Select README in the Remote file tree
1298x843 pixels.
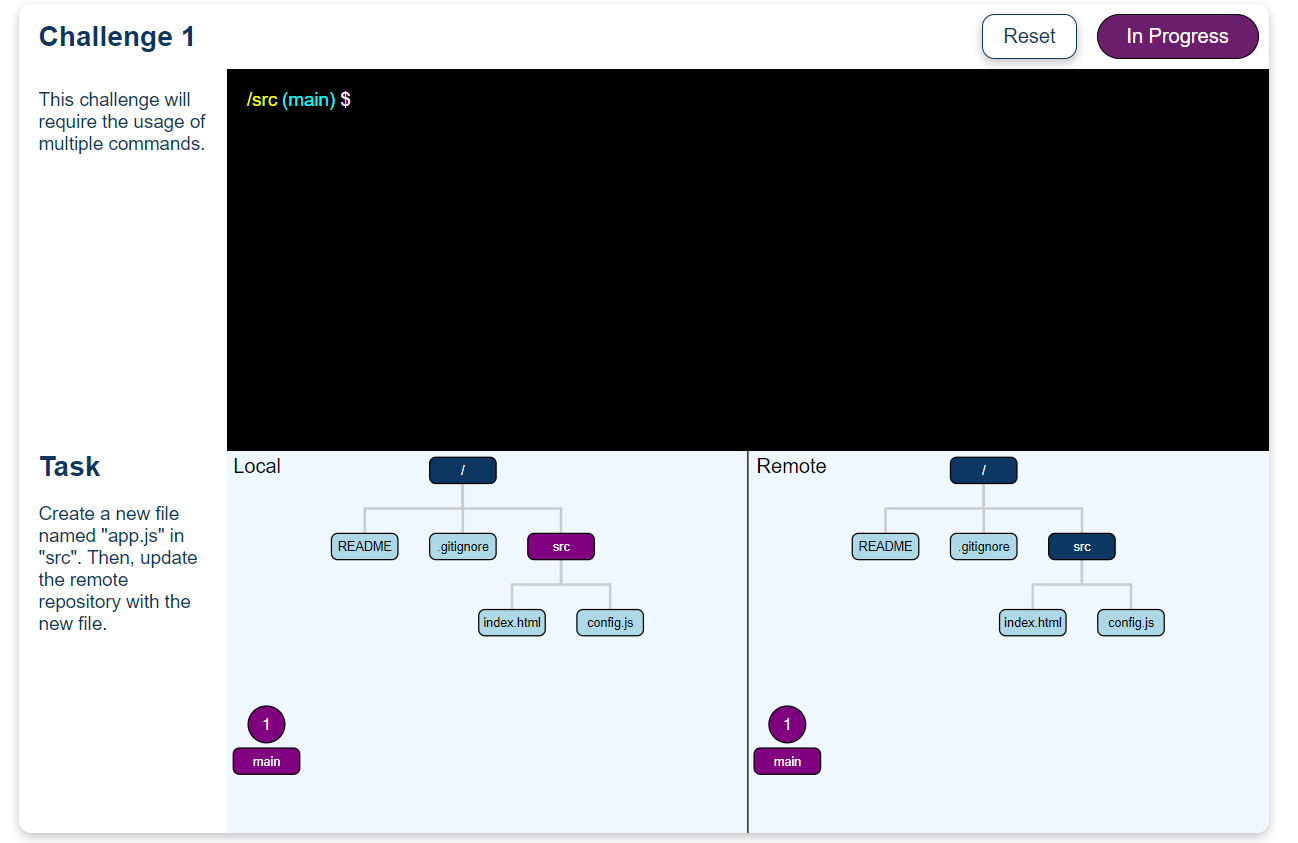tap(885, 546)
